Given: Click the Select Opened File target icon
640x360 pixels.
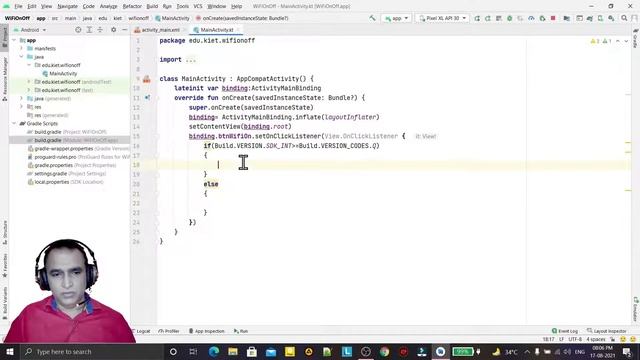Looking at the screenshot, I should click(78, 30).
